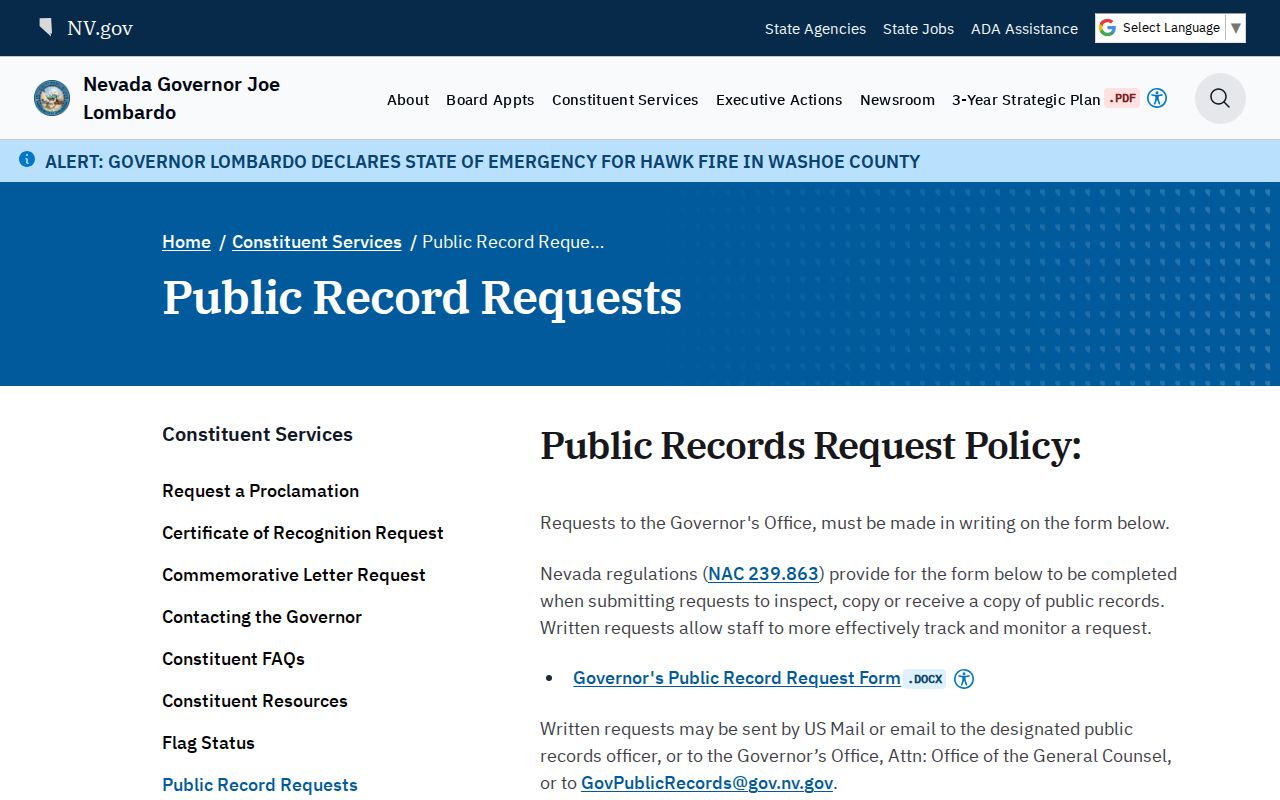The height and width of the screenshot is (800, 1280).
Task: Open the Board Appts menu
Action: [490, 100]
